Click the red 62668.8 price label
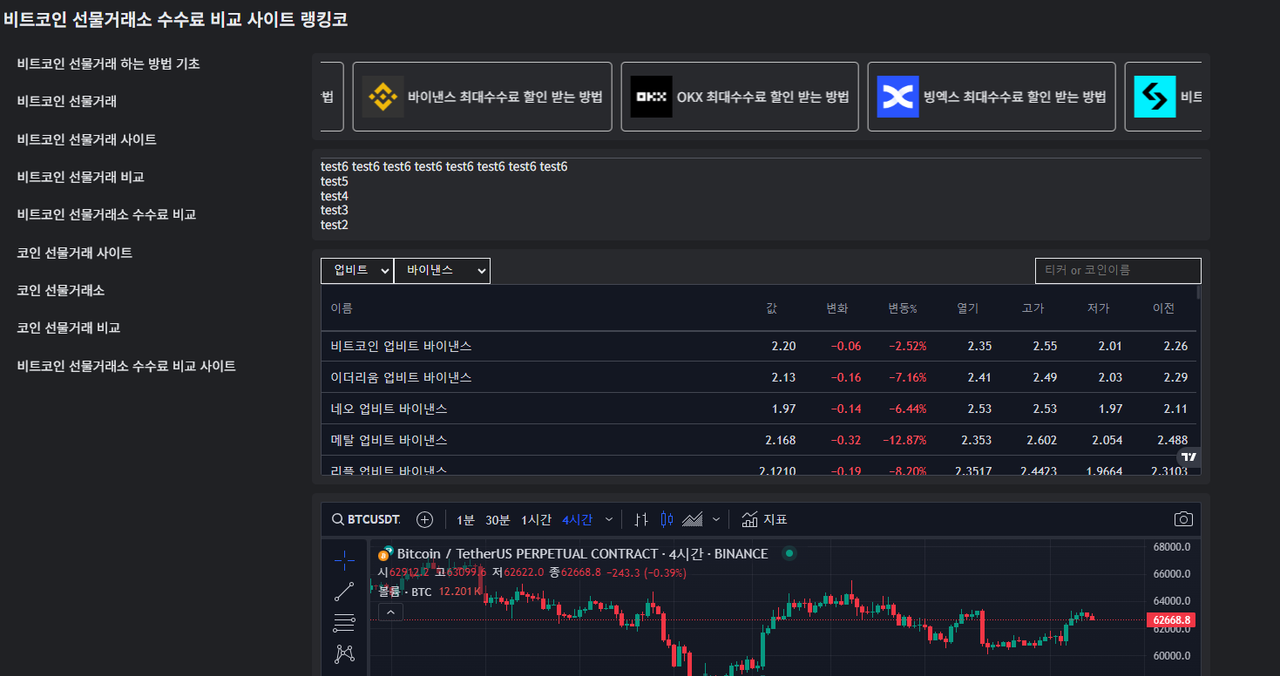Viewport: 1280px width, 676px height. [x=1172, y=620]
